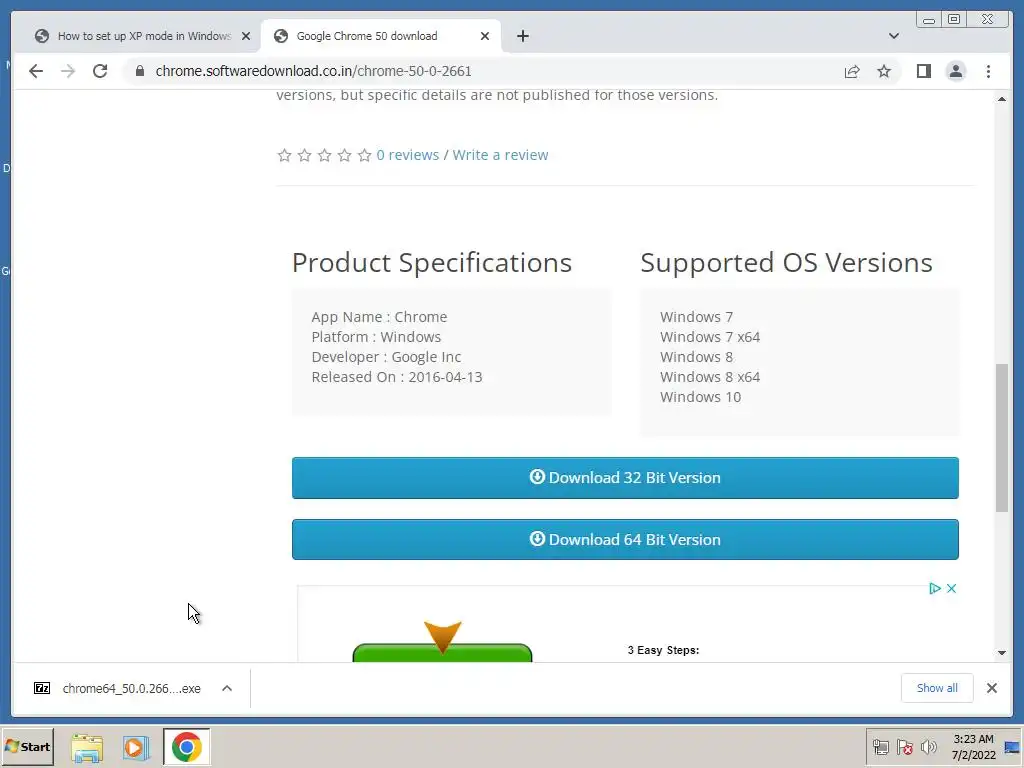Select the text "Windows 10"

(700, 397)
